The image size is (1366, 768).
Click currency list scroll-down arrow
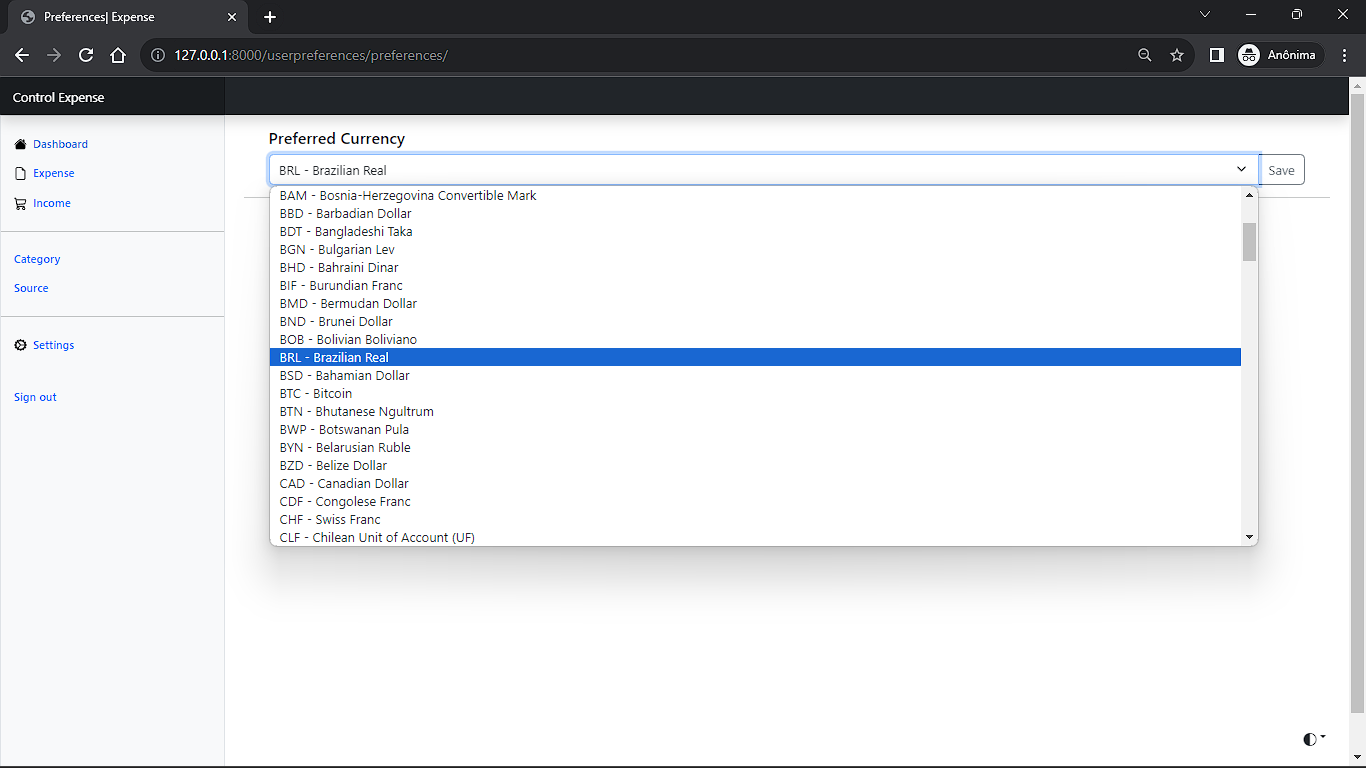tap(1249, 537)
